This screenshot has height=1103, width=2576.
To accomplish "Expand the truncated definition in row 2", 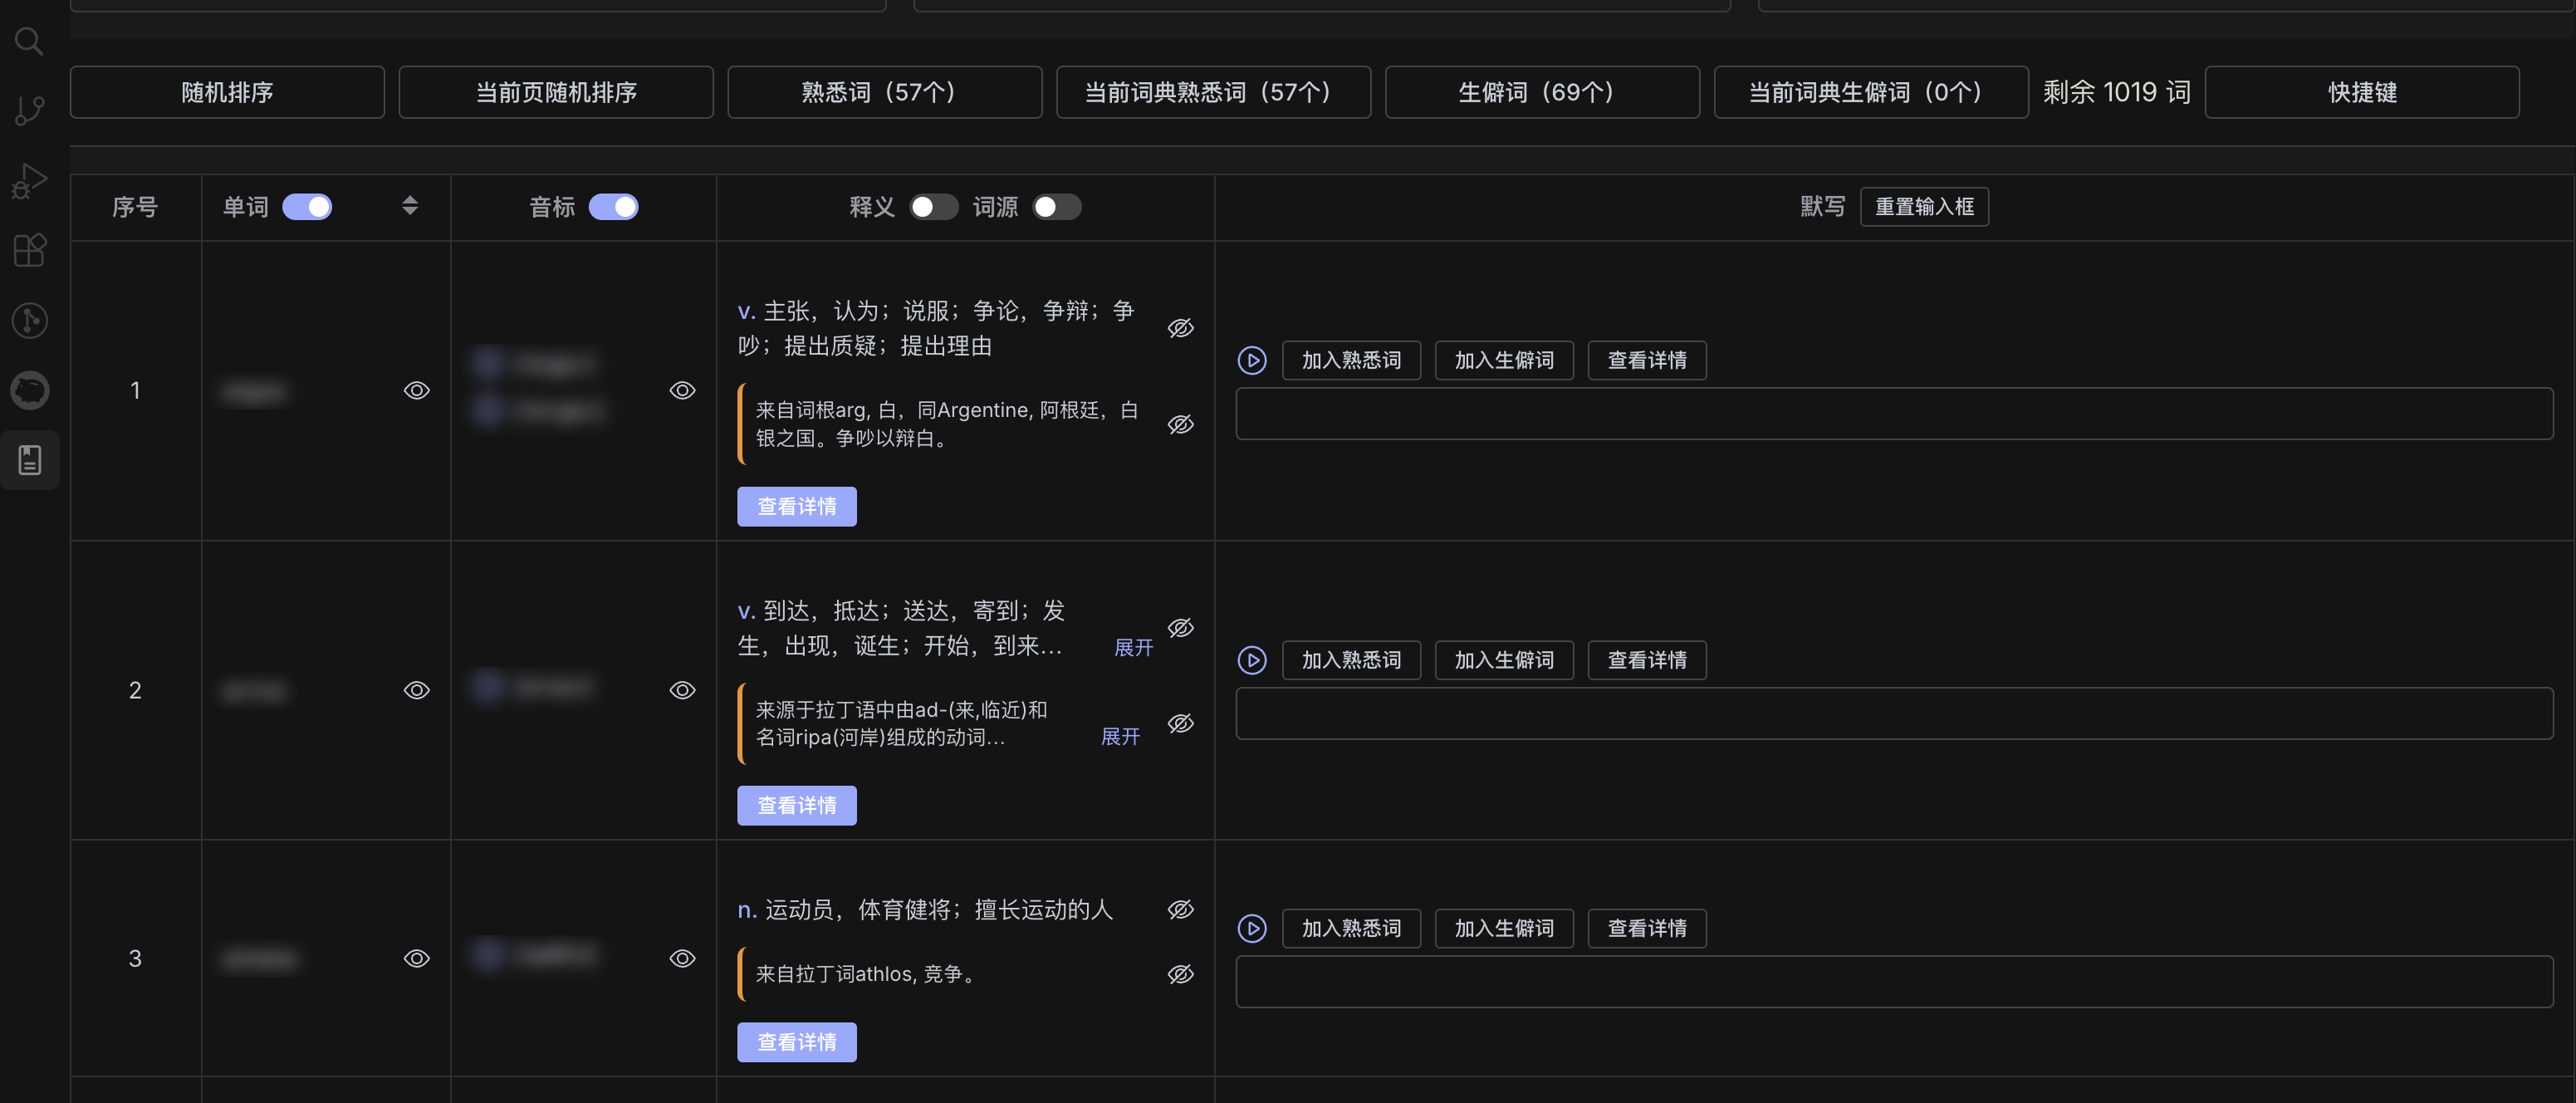I will [1133, 648].
